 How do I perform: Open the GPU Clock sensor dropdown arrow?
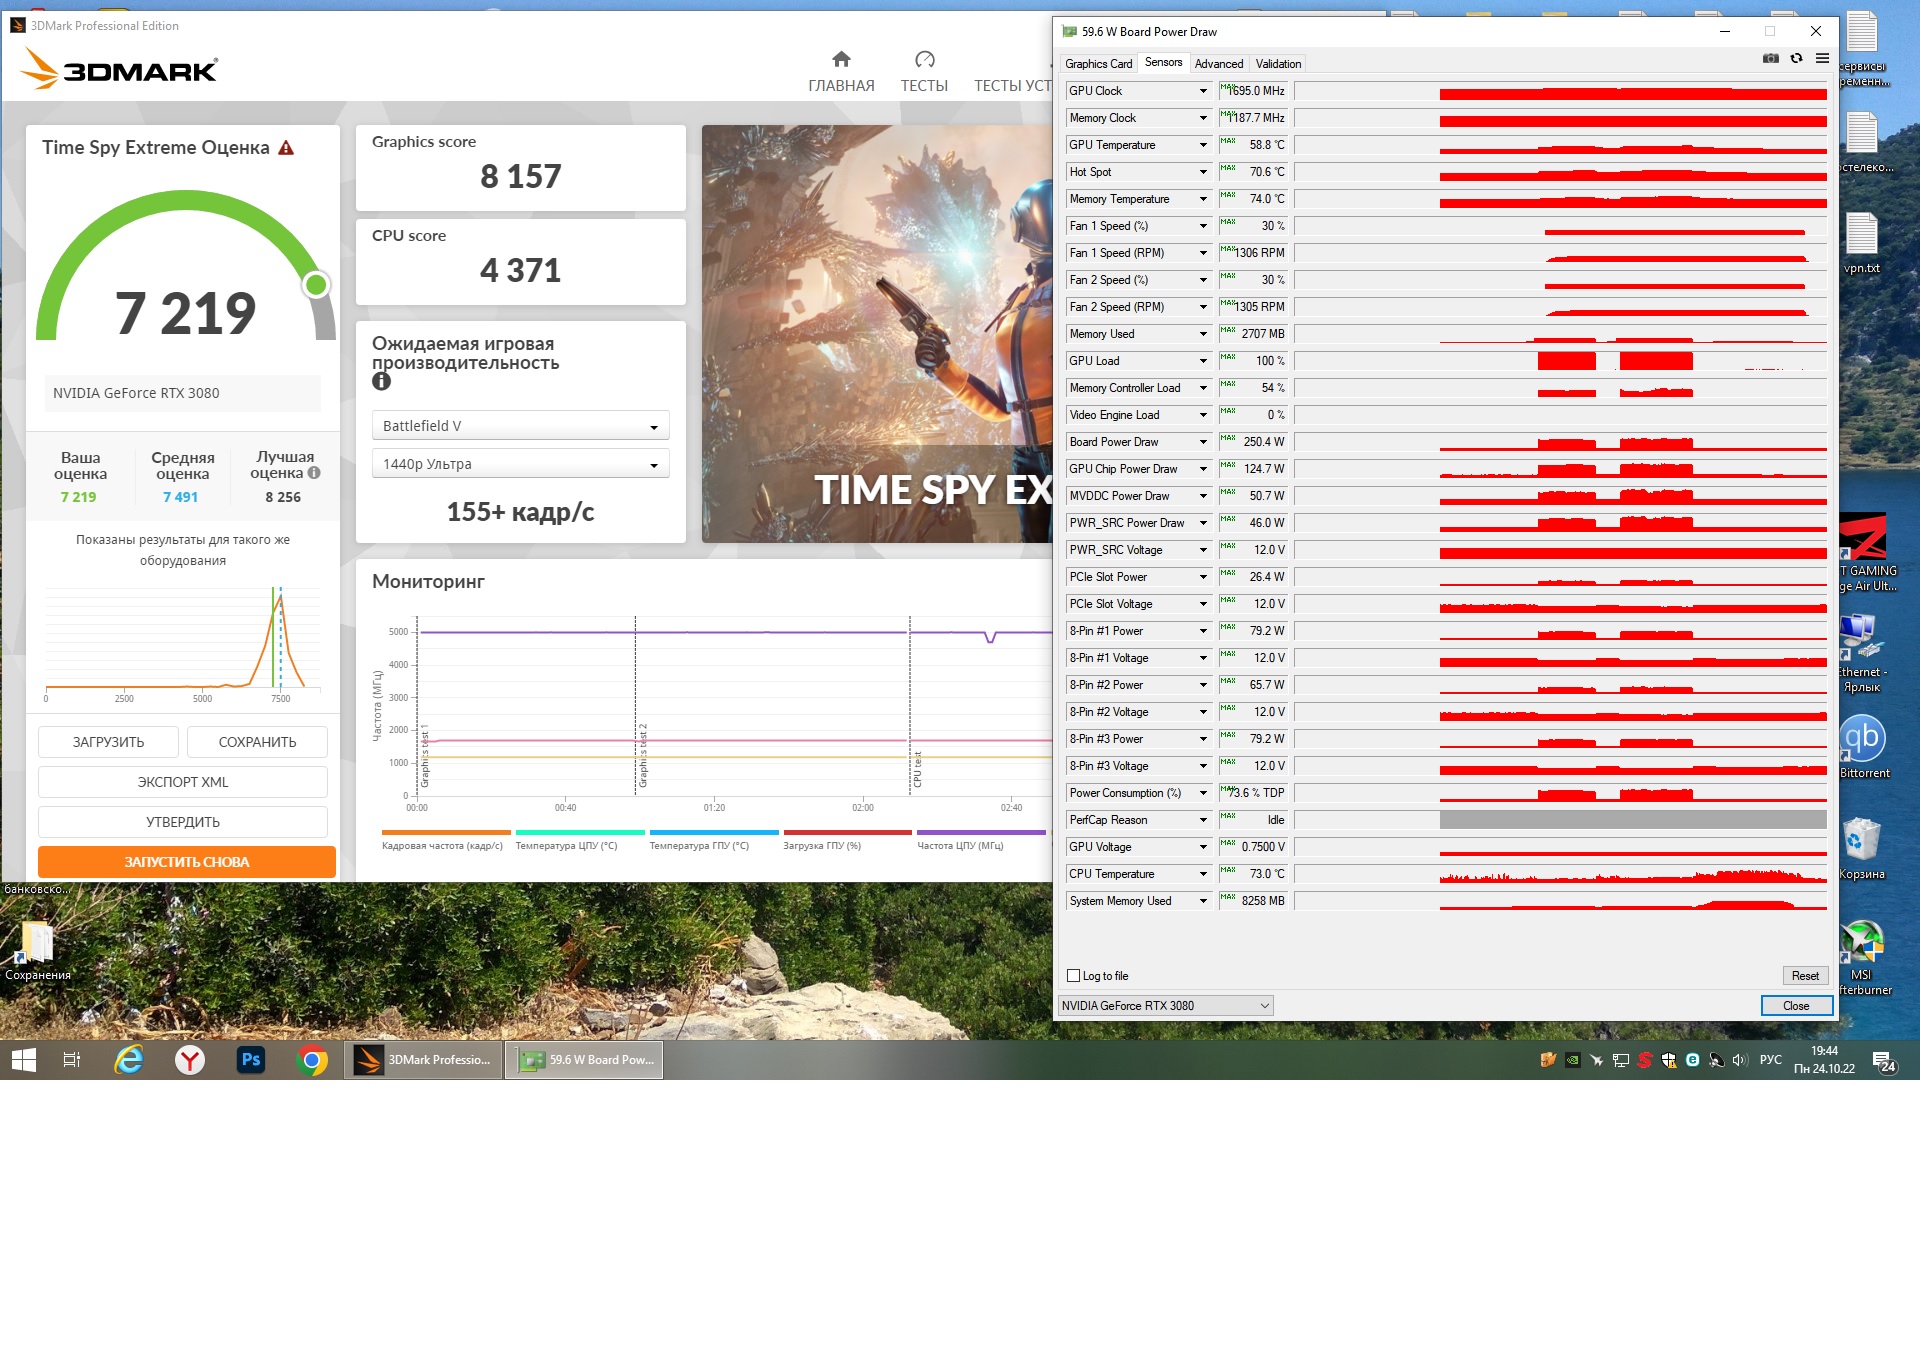(1203, 91)
